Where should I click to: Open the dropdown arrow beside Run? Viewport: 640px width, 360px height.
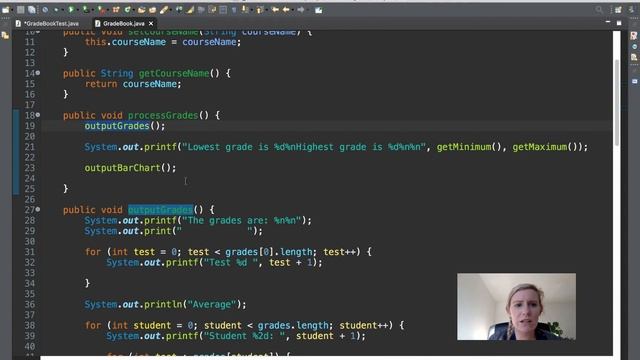[78, 10]
